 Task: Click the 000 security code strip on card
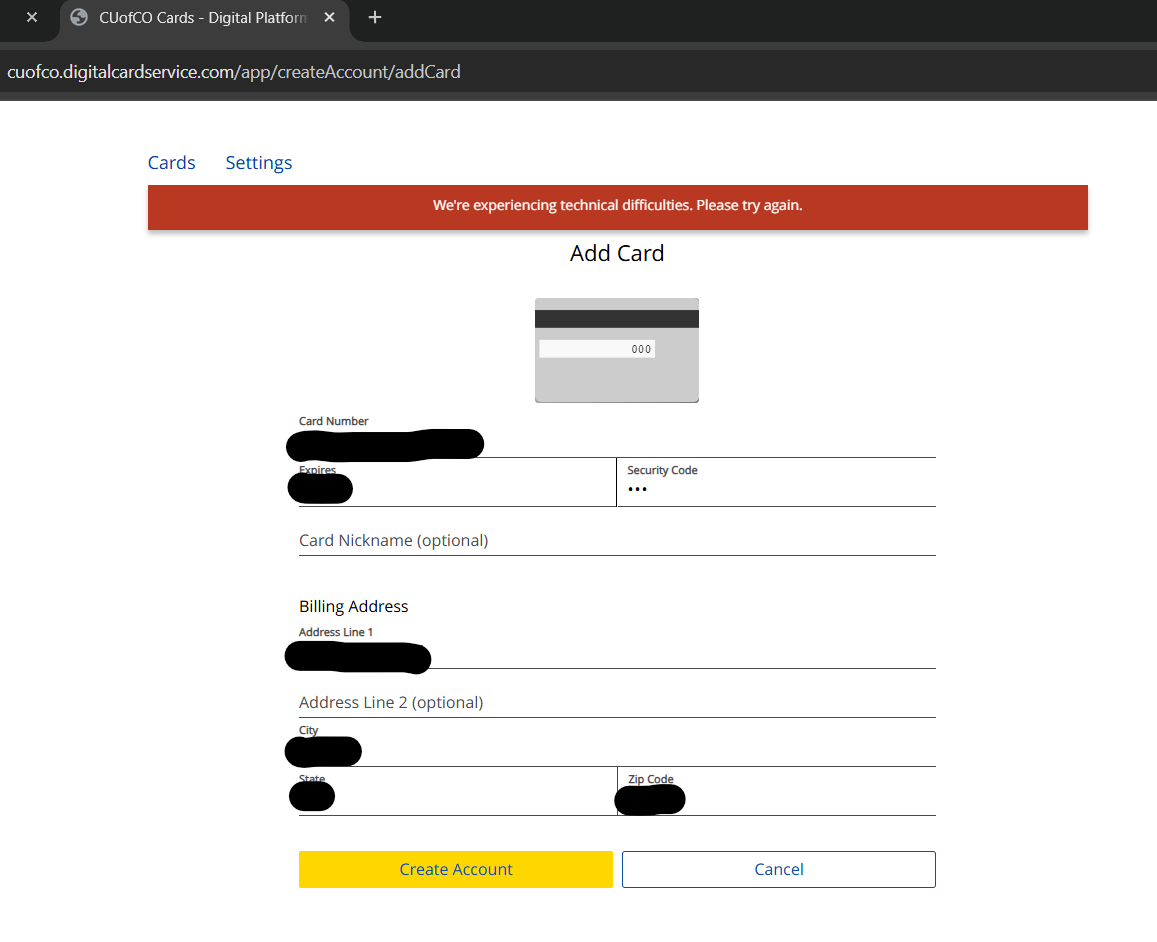pyautogui.click(x=597, y=349)
